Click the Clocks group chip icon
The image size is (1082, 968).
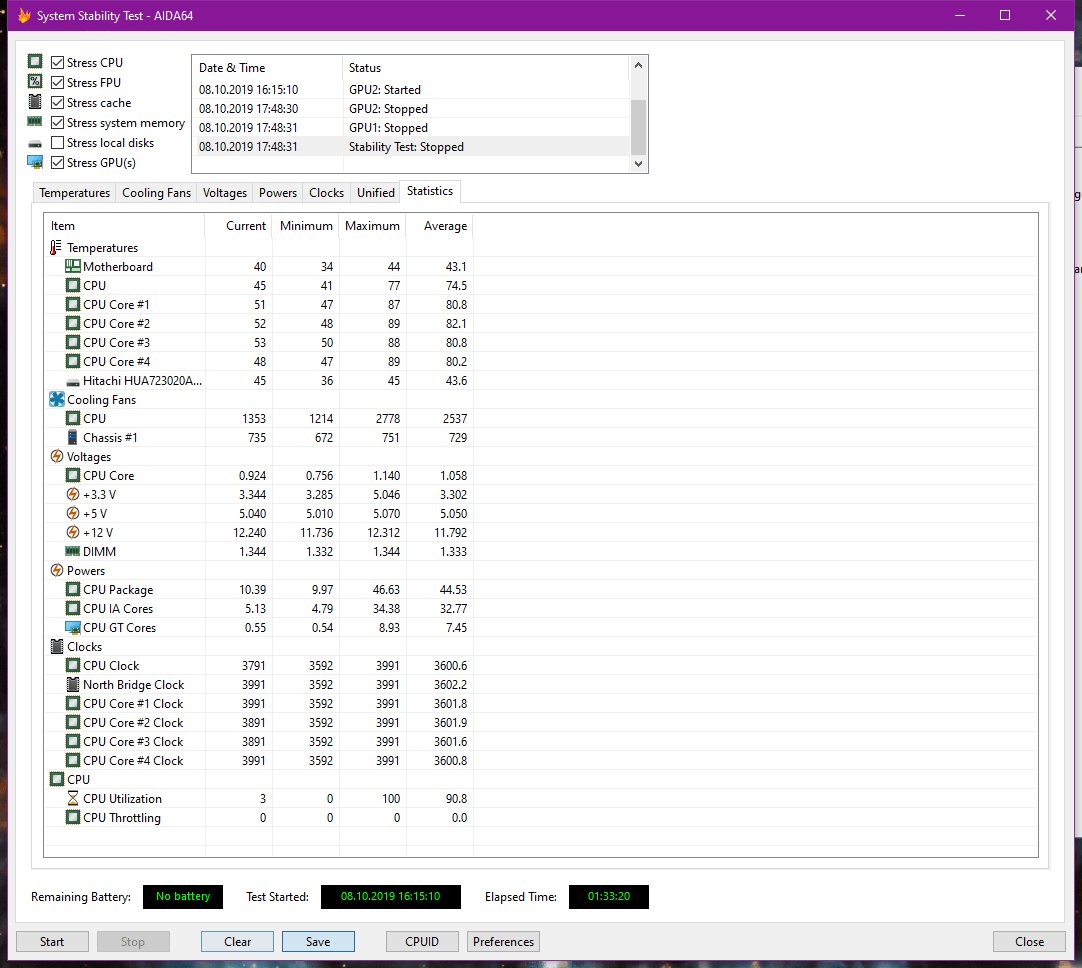[x=57, y=646]
